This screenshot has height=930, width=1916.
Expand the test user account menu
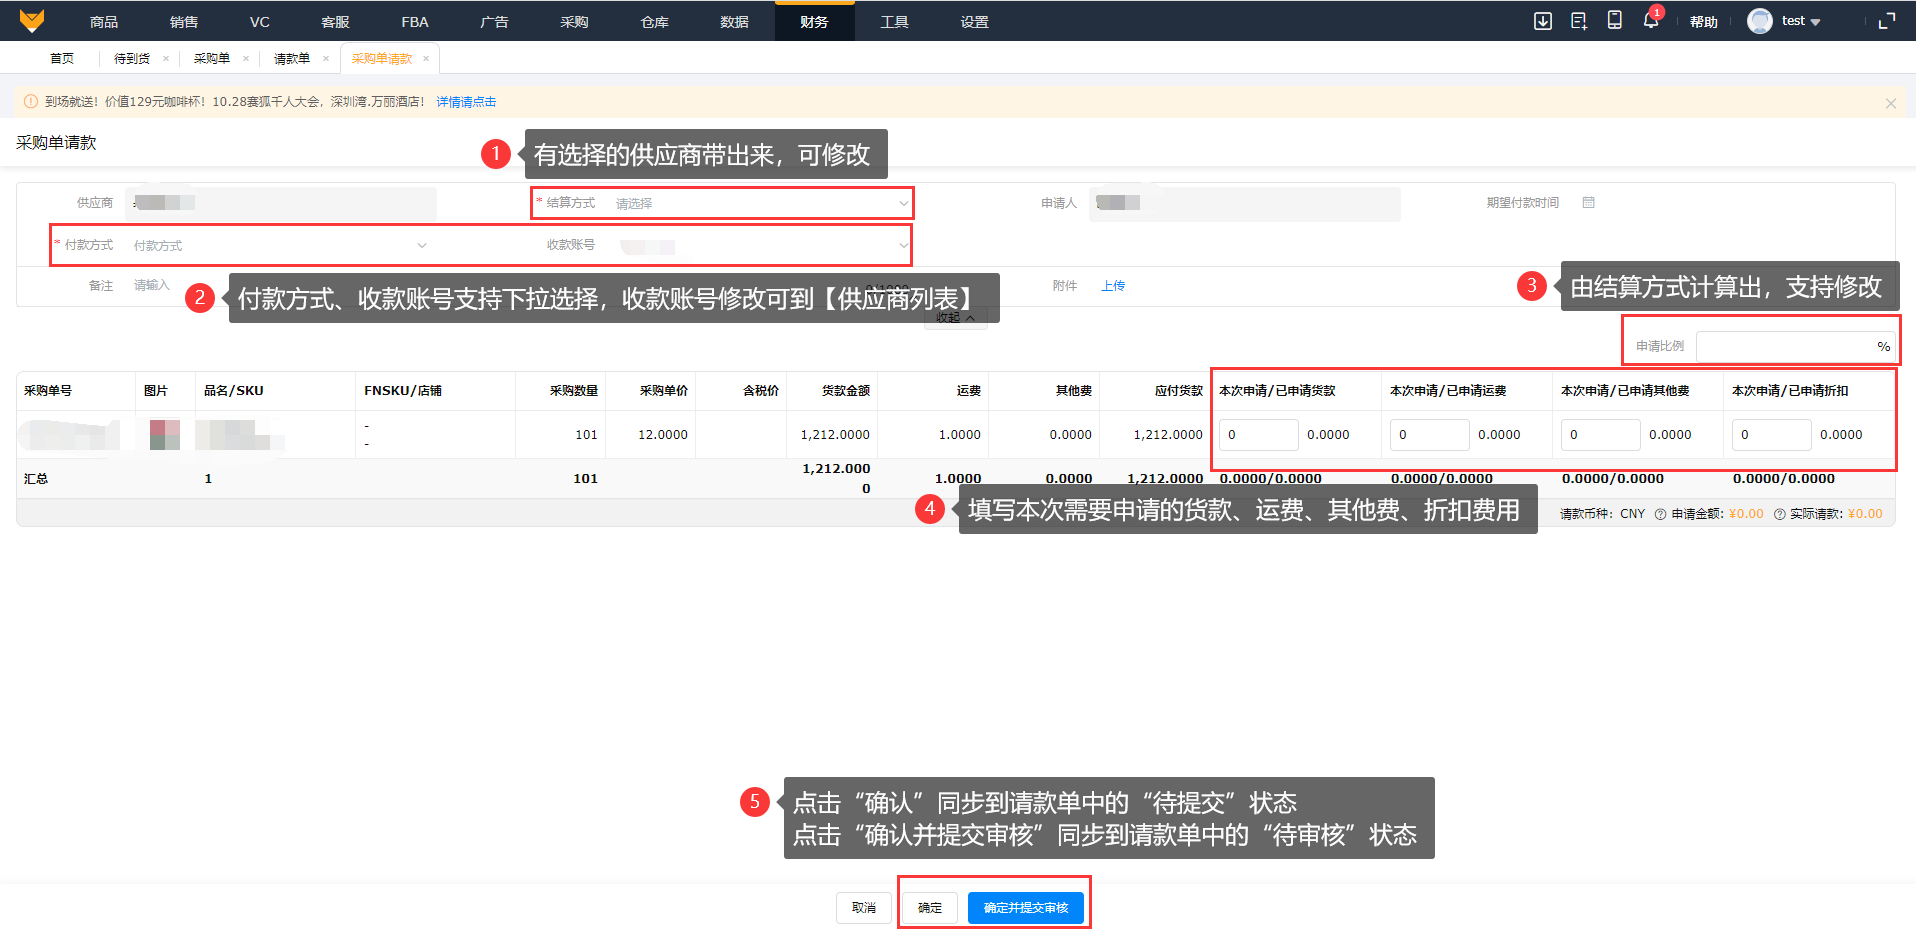pyautogui.click(x=1801, y=21)
